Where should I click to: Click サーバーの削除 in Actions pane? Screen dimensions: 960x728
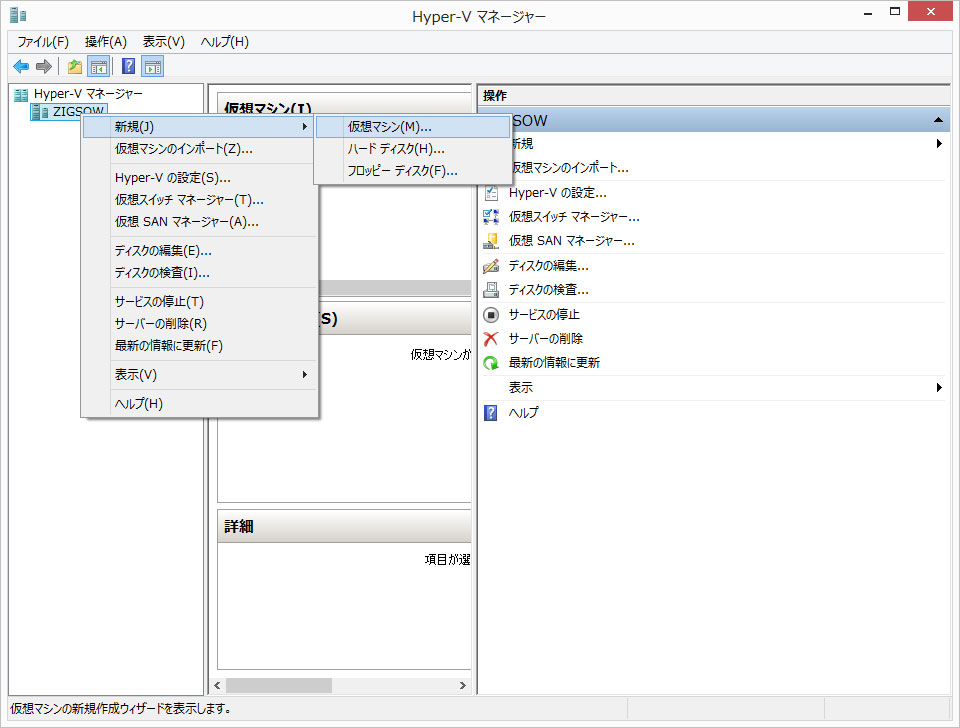(x=546, y=339)
